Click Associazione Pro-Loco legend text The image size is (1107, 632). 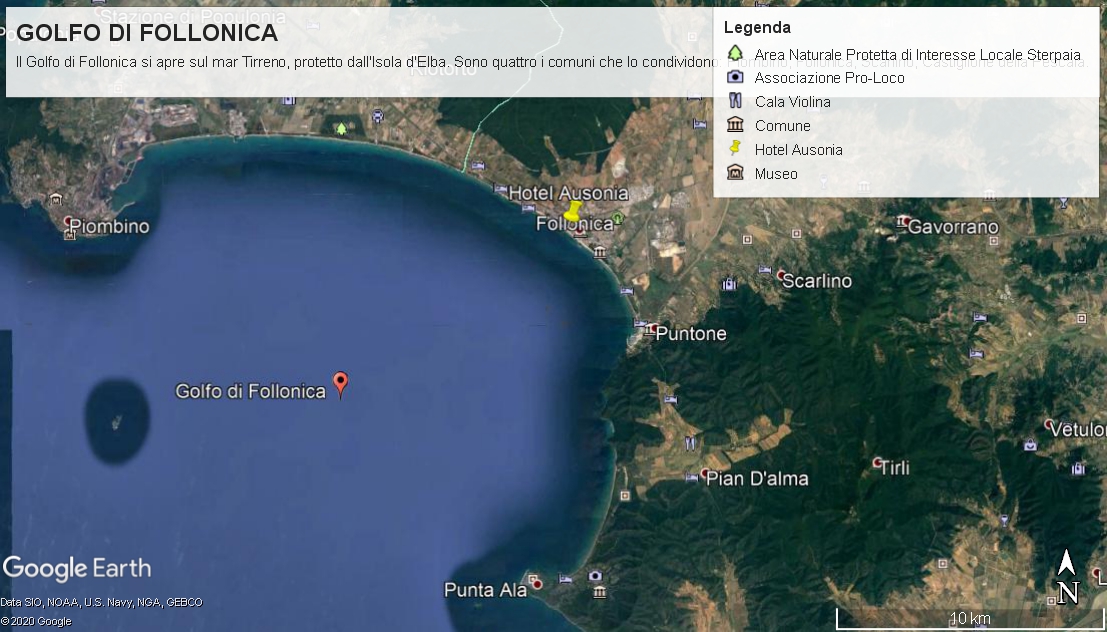coord(830,78)
